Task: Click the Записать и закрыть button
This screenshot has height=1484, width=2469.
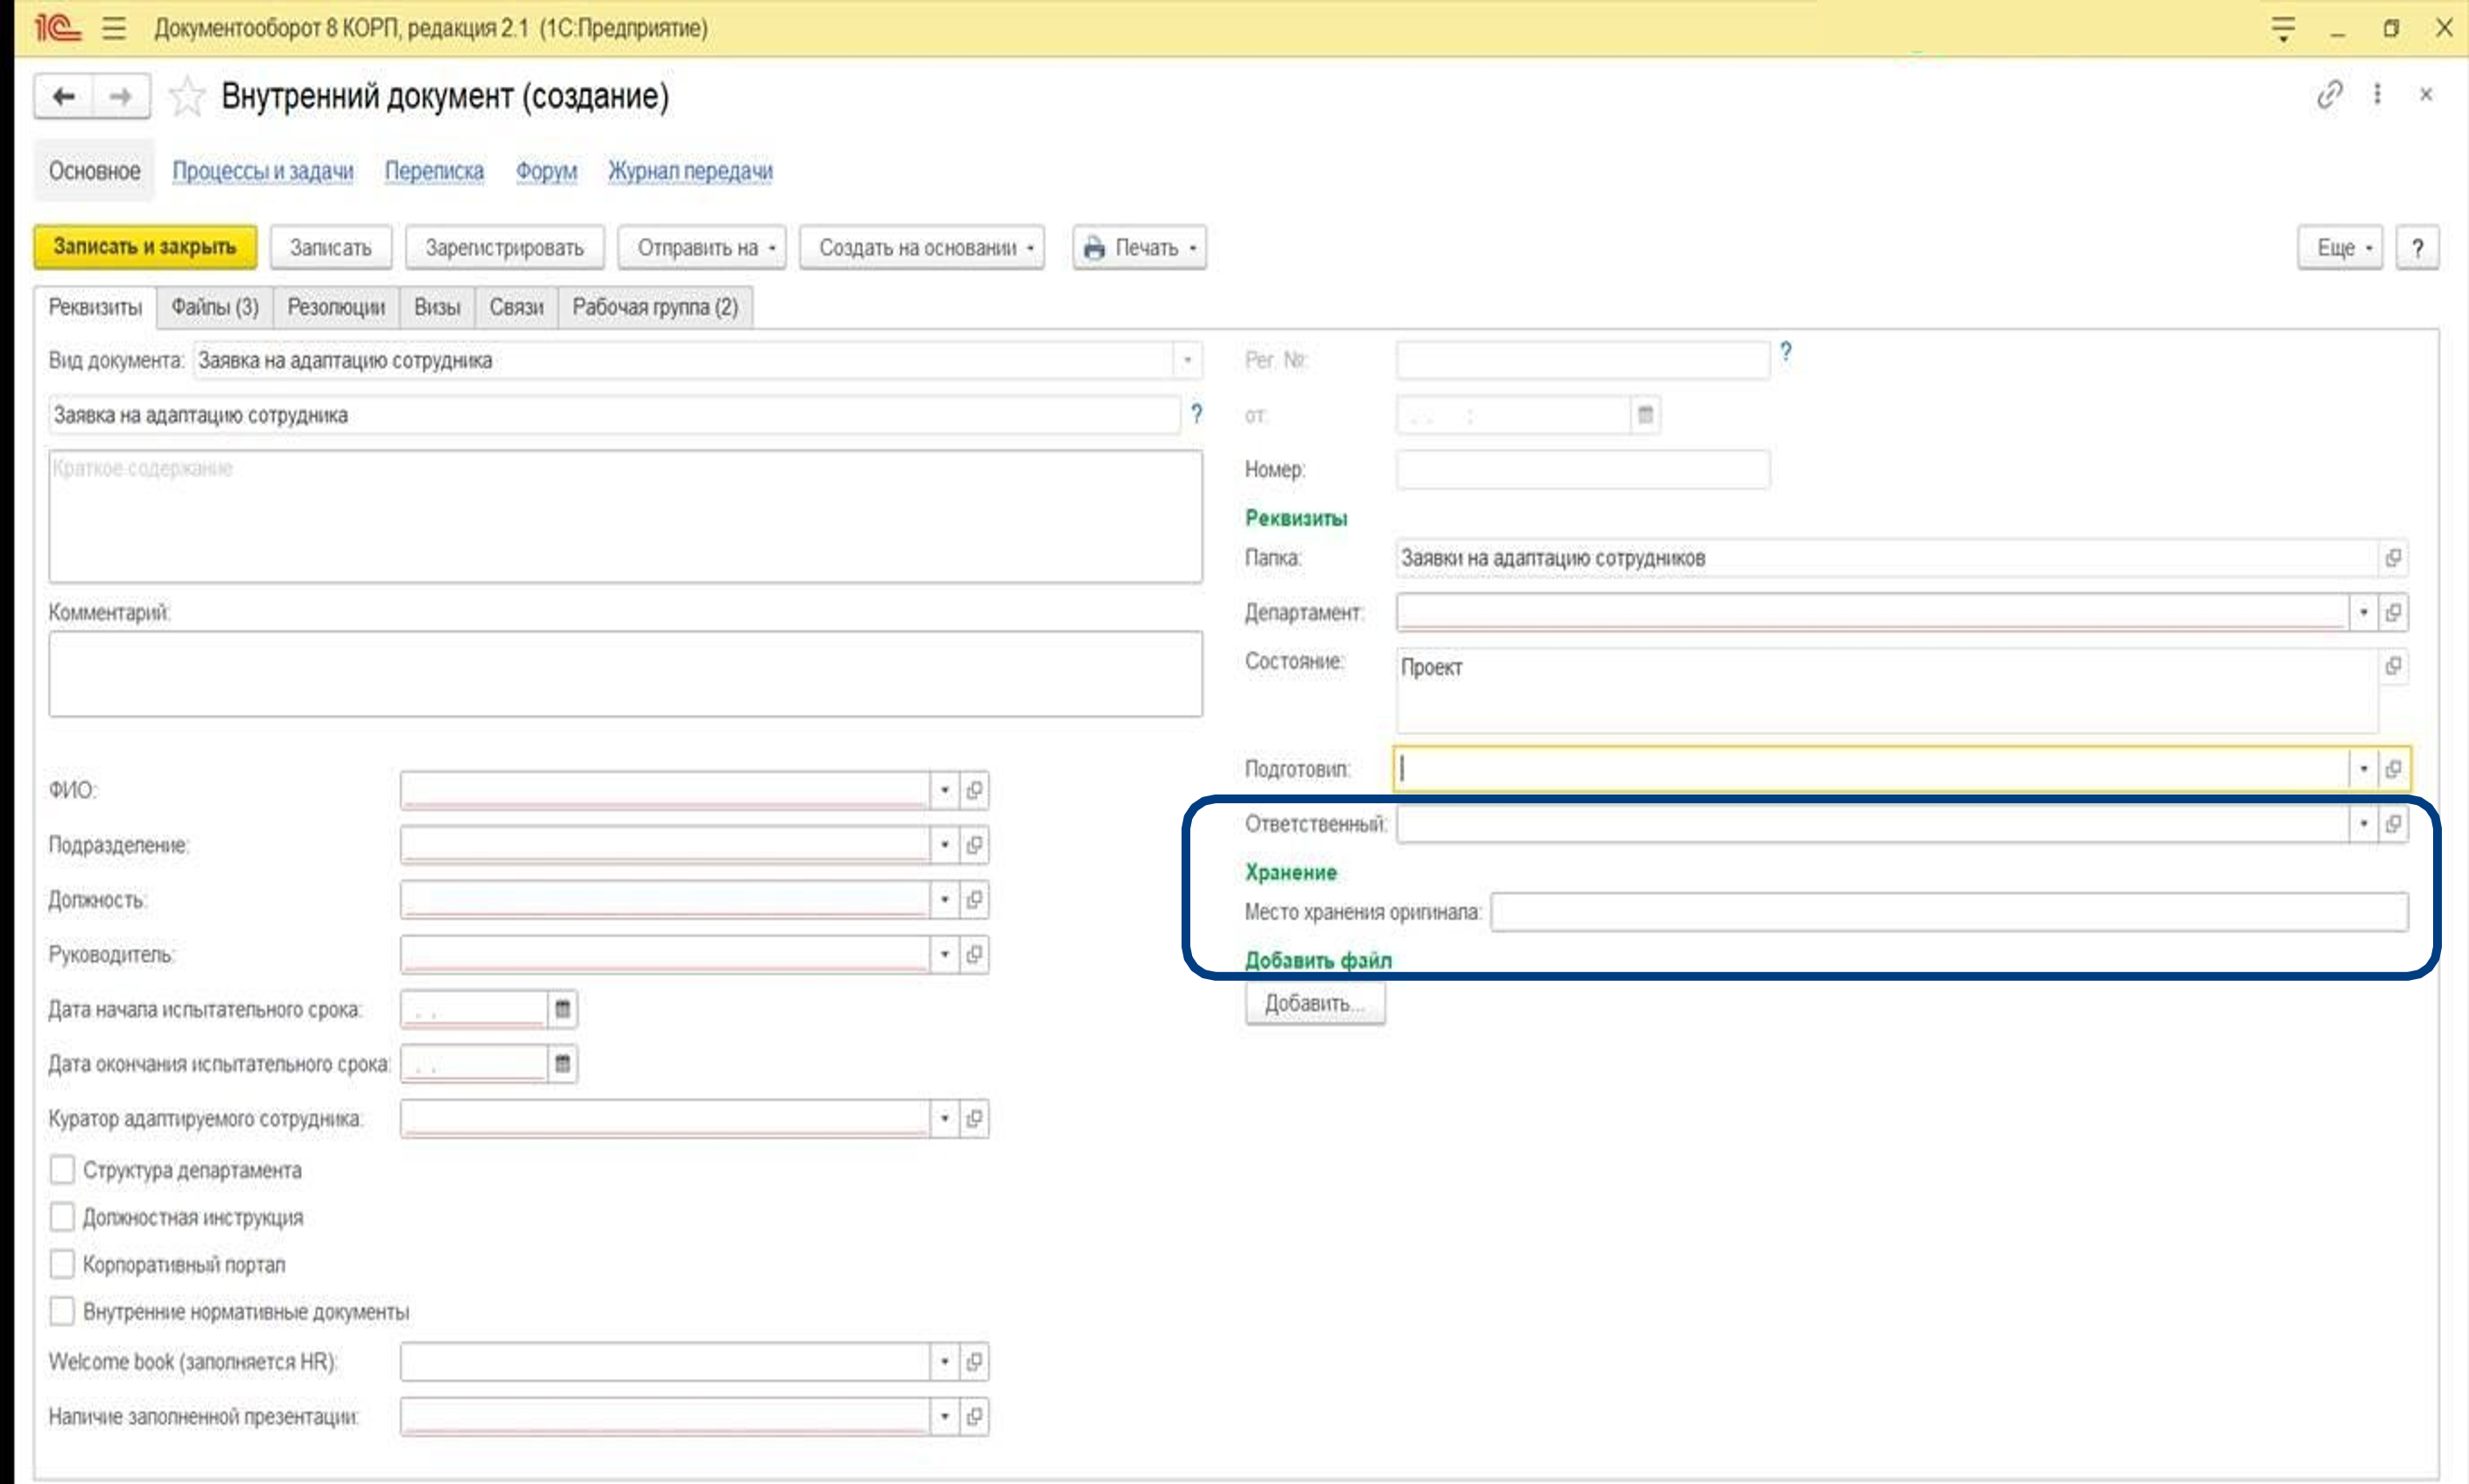Action: [x=145, y=247]
